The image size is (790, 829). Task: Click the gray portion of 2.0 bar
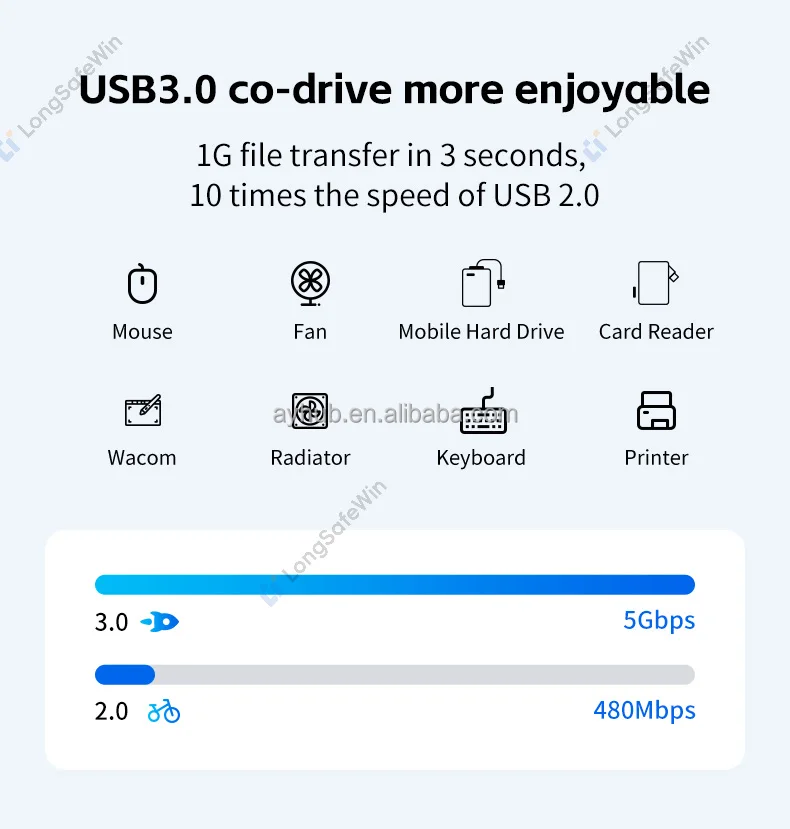point(425,675)
